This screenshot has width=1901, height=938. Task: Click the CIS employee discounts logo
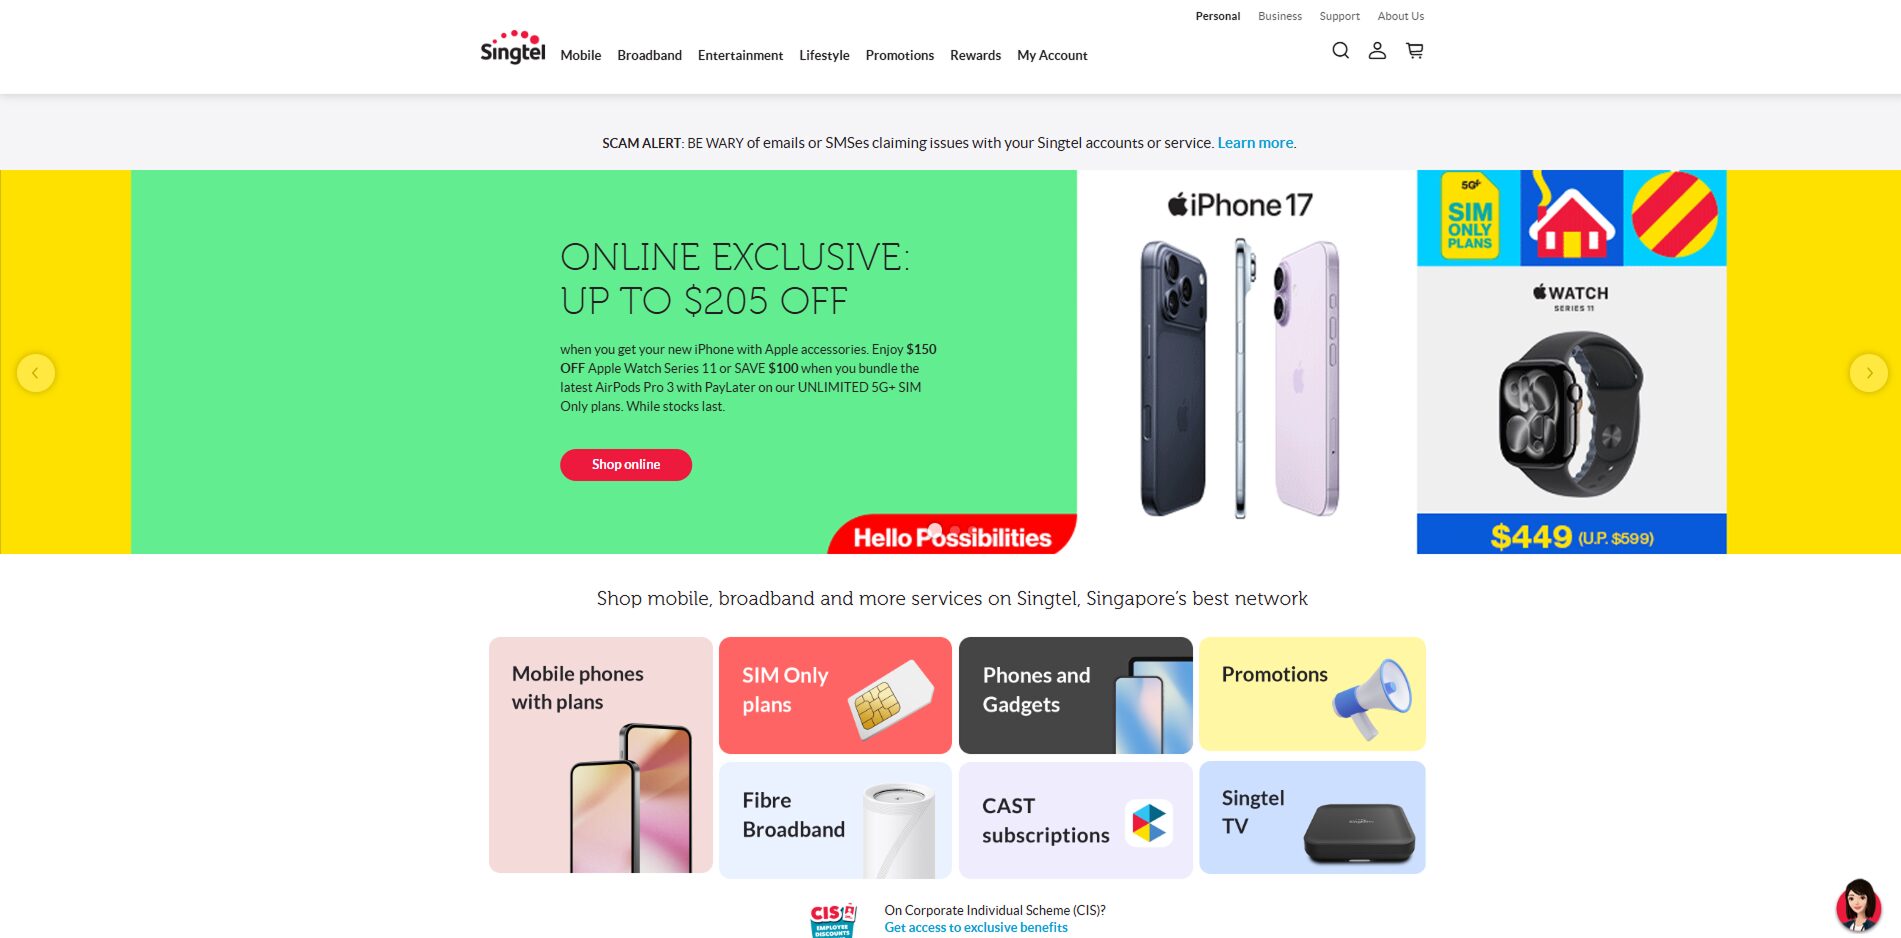click(833, 919)
